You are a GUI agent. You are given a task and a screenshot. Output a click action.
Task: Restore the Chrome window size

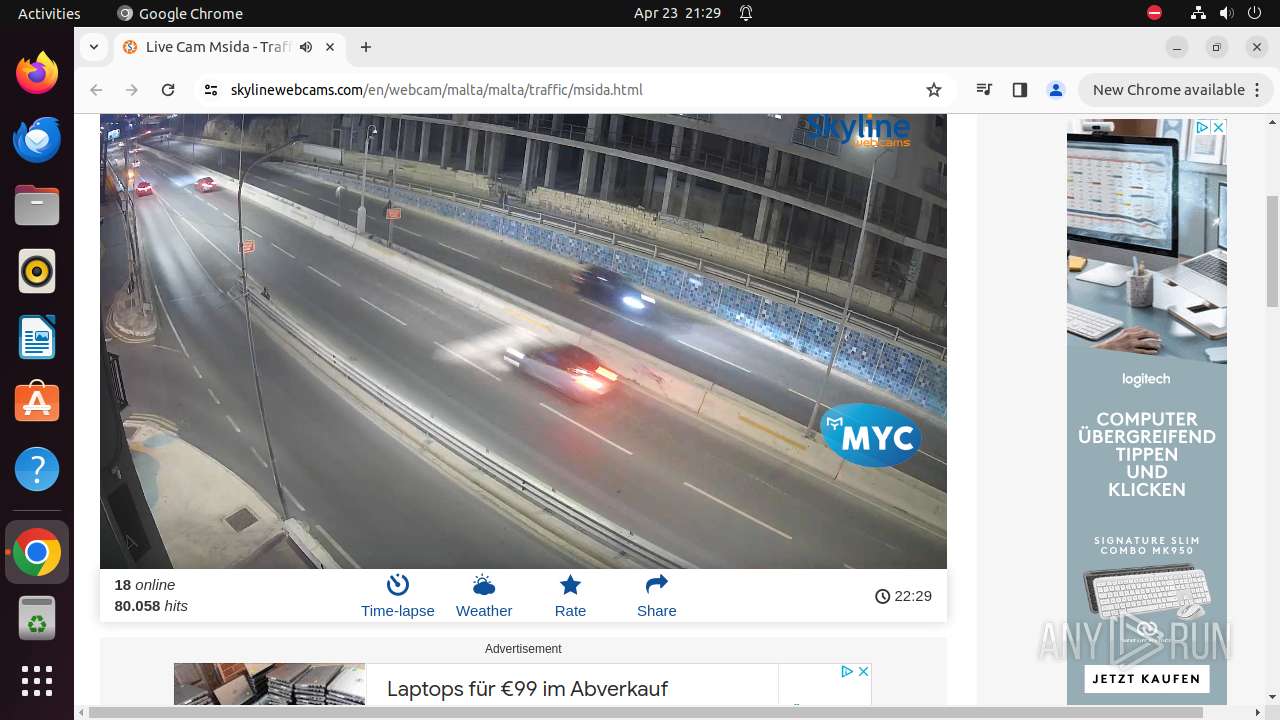point(1217,47)
